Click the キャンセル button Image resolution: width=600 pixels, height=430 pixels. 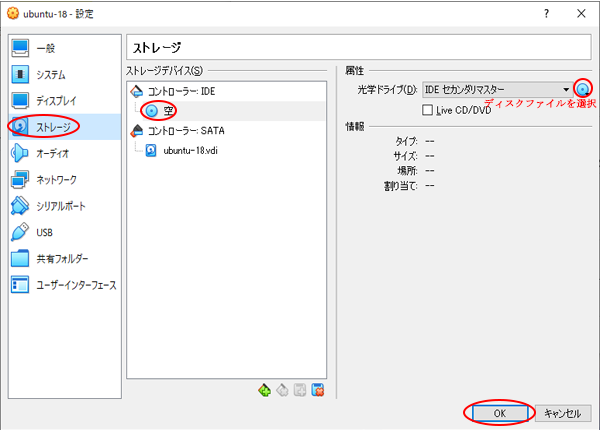pyautogui.click(x=563, y=413)
